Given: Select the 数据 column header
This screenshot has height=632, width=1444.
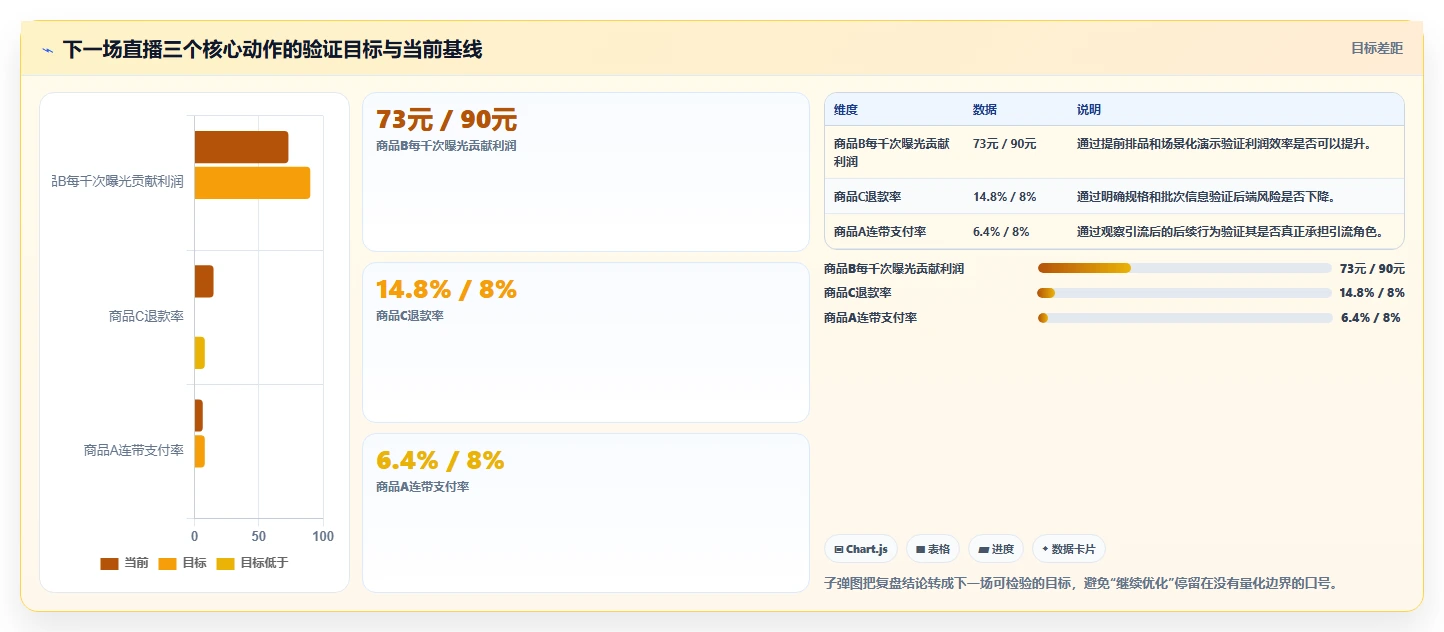Looking at the screenshot, I should pyautogui.click(x=985, y=110).
